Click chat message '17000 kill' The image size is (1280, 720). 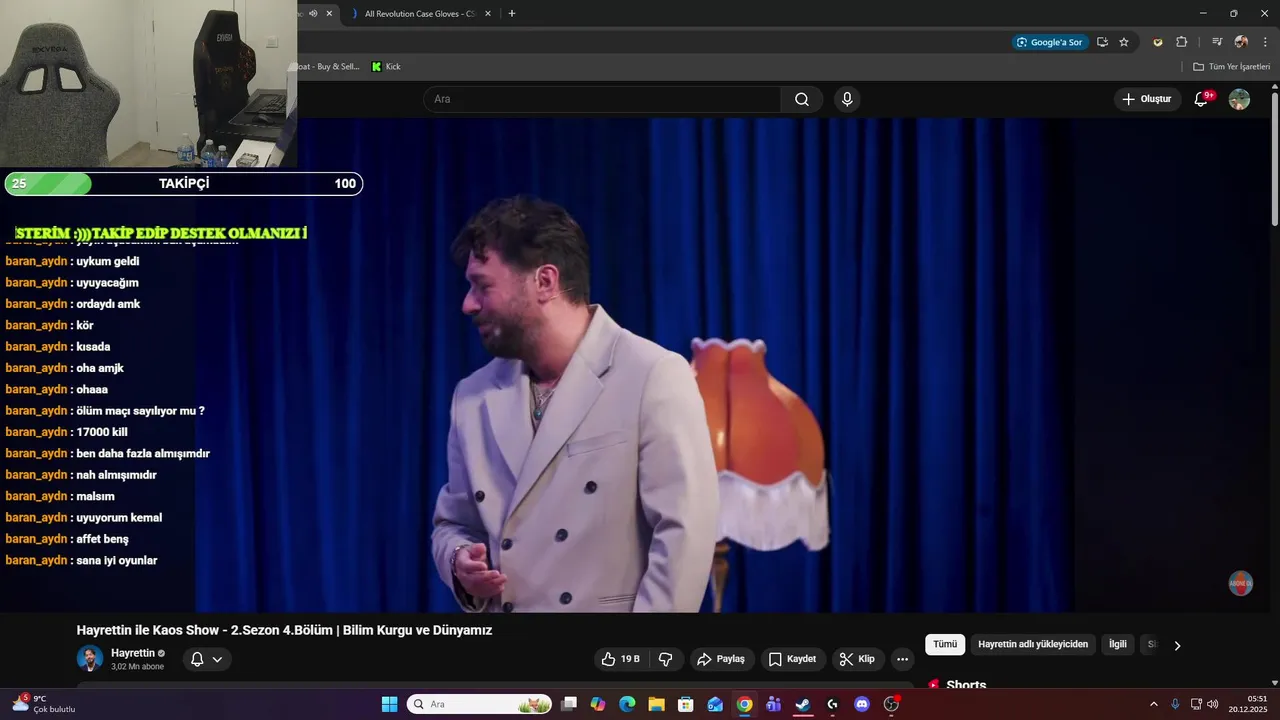pyautogui.click(x=102, y=432)
